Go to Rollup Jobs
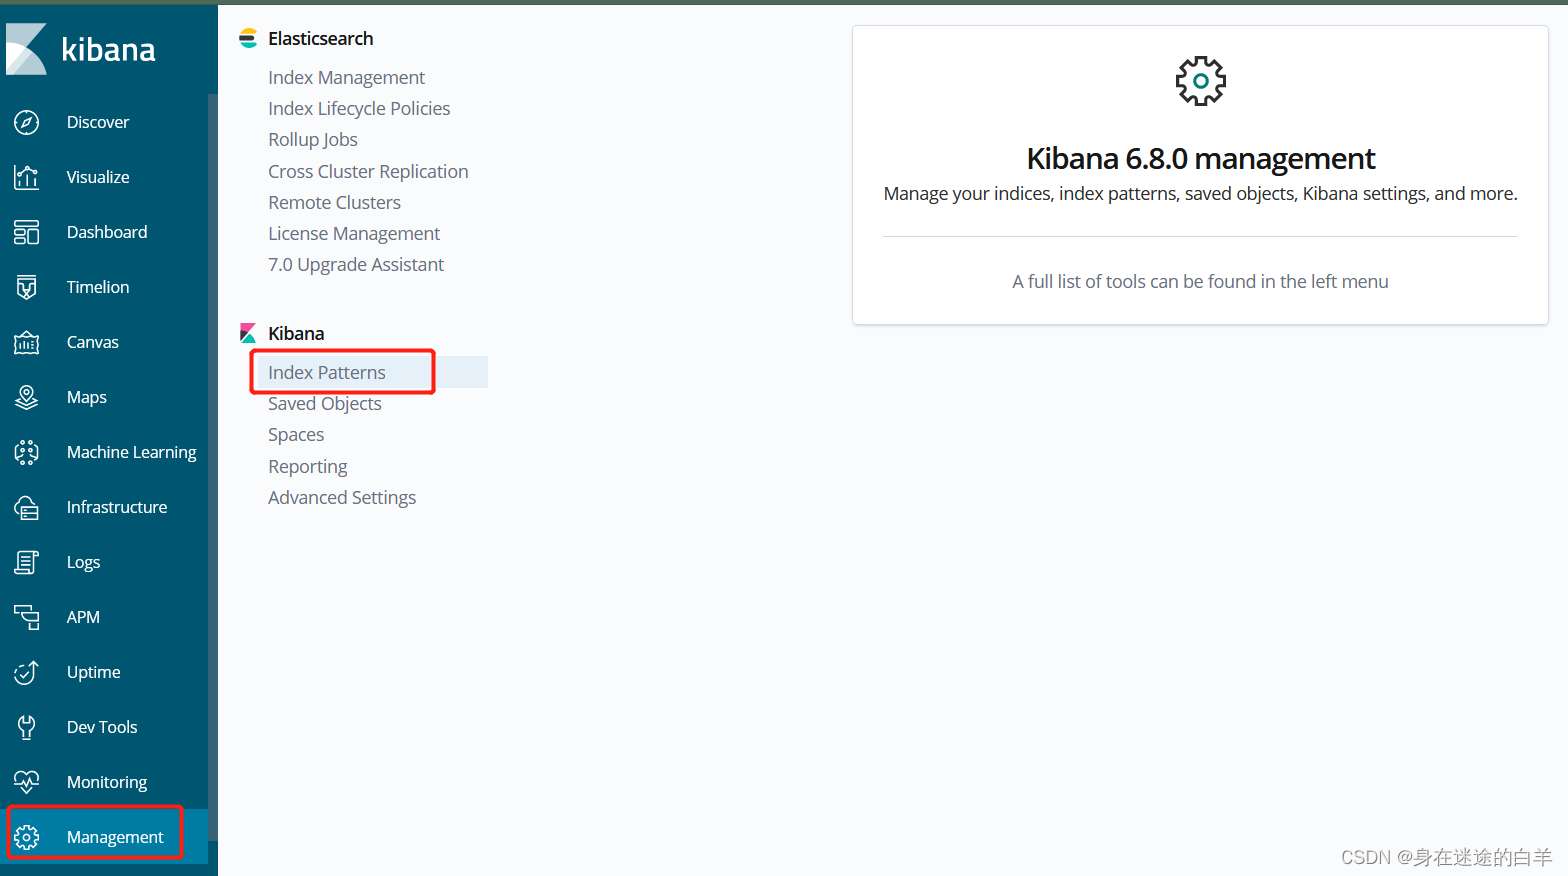The width and height of the screenshot is (1568, 876). point(313,139)
